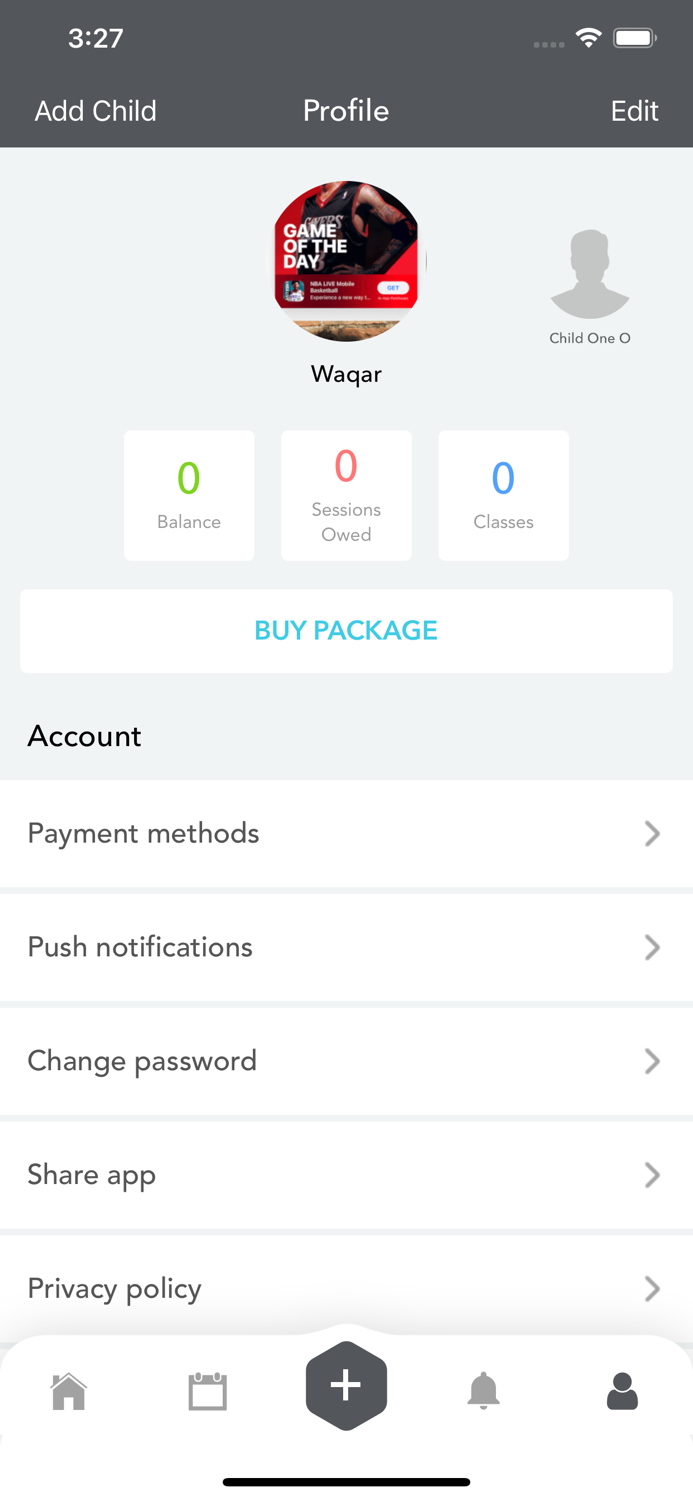View the Balance card
The width and height of the screenshot is (693, 1500).
(x=189, y=495)
